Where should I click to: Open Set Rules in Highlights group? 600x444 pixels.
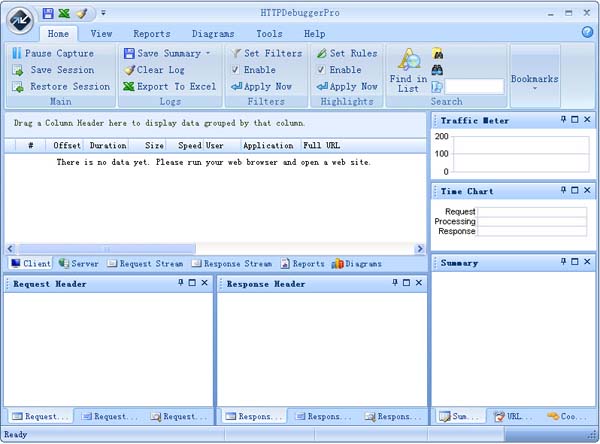(x=346, y=53)
